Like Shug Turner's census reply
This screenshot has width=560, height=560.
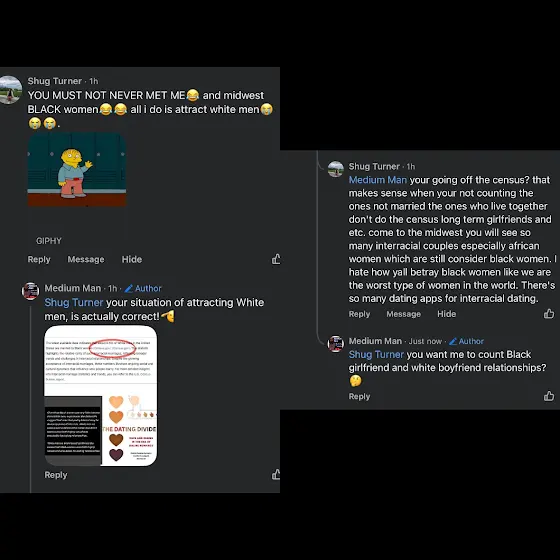tap(549, 314)
